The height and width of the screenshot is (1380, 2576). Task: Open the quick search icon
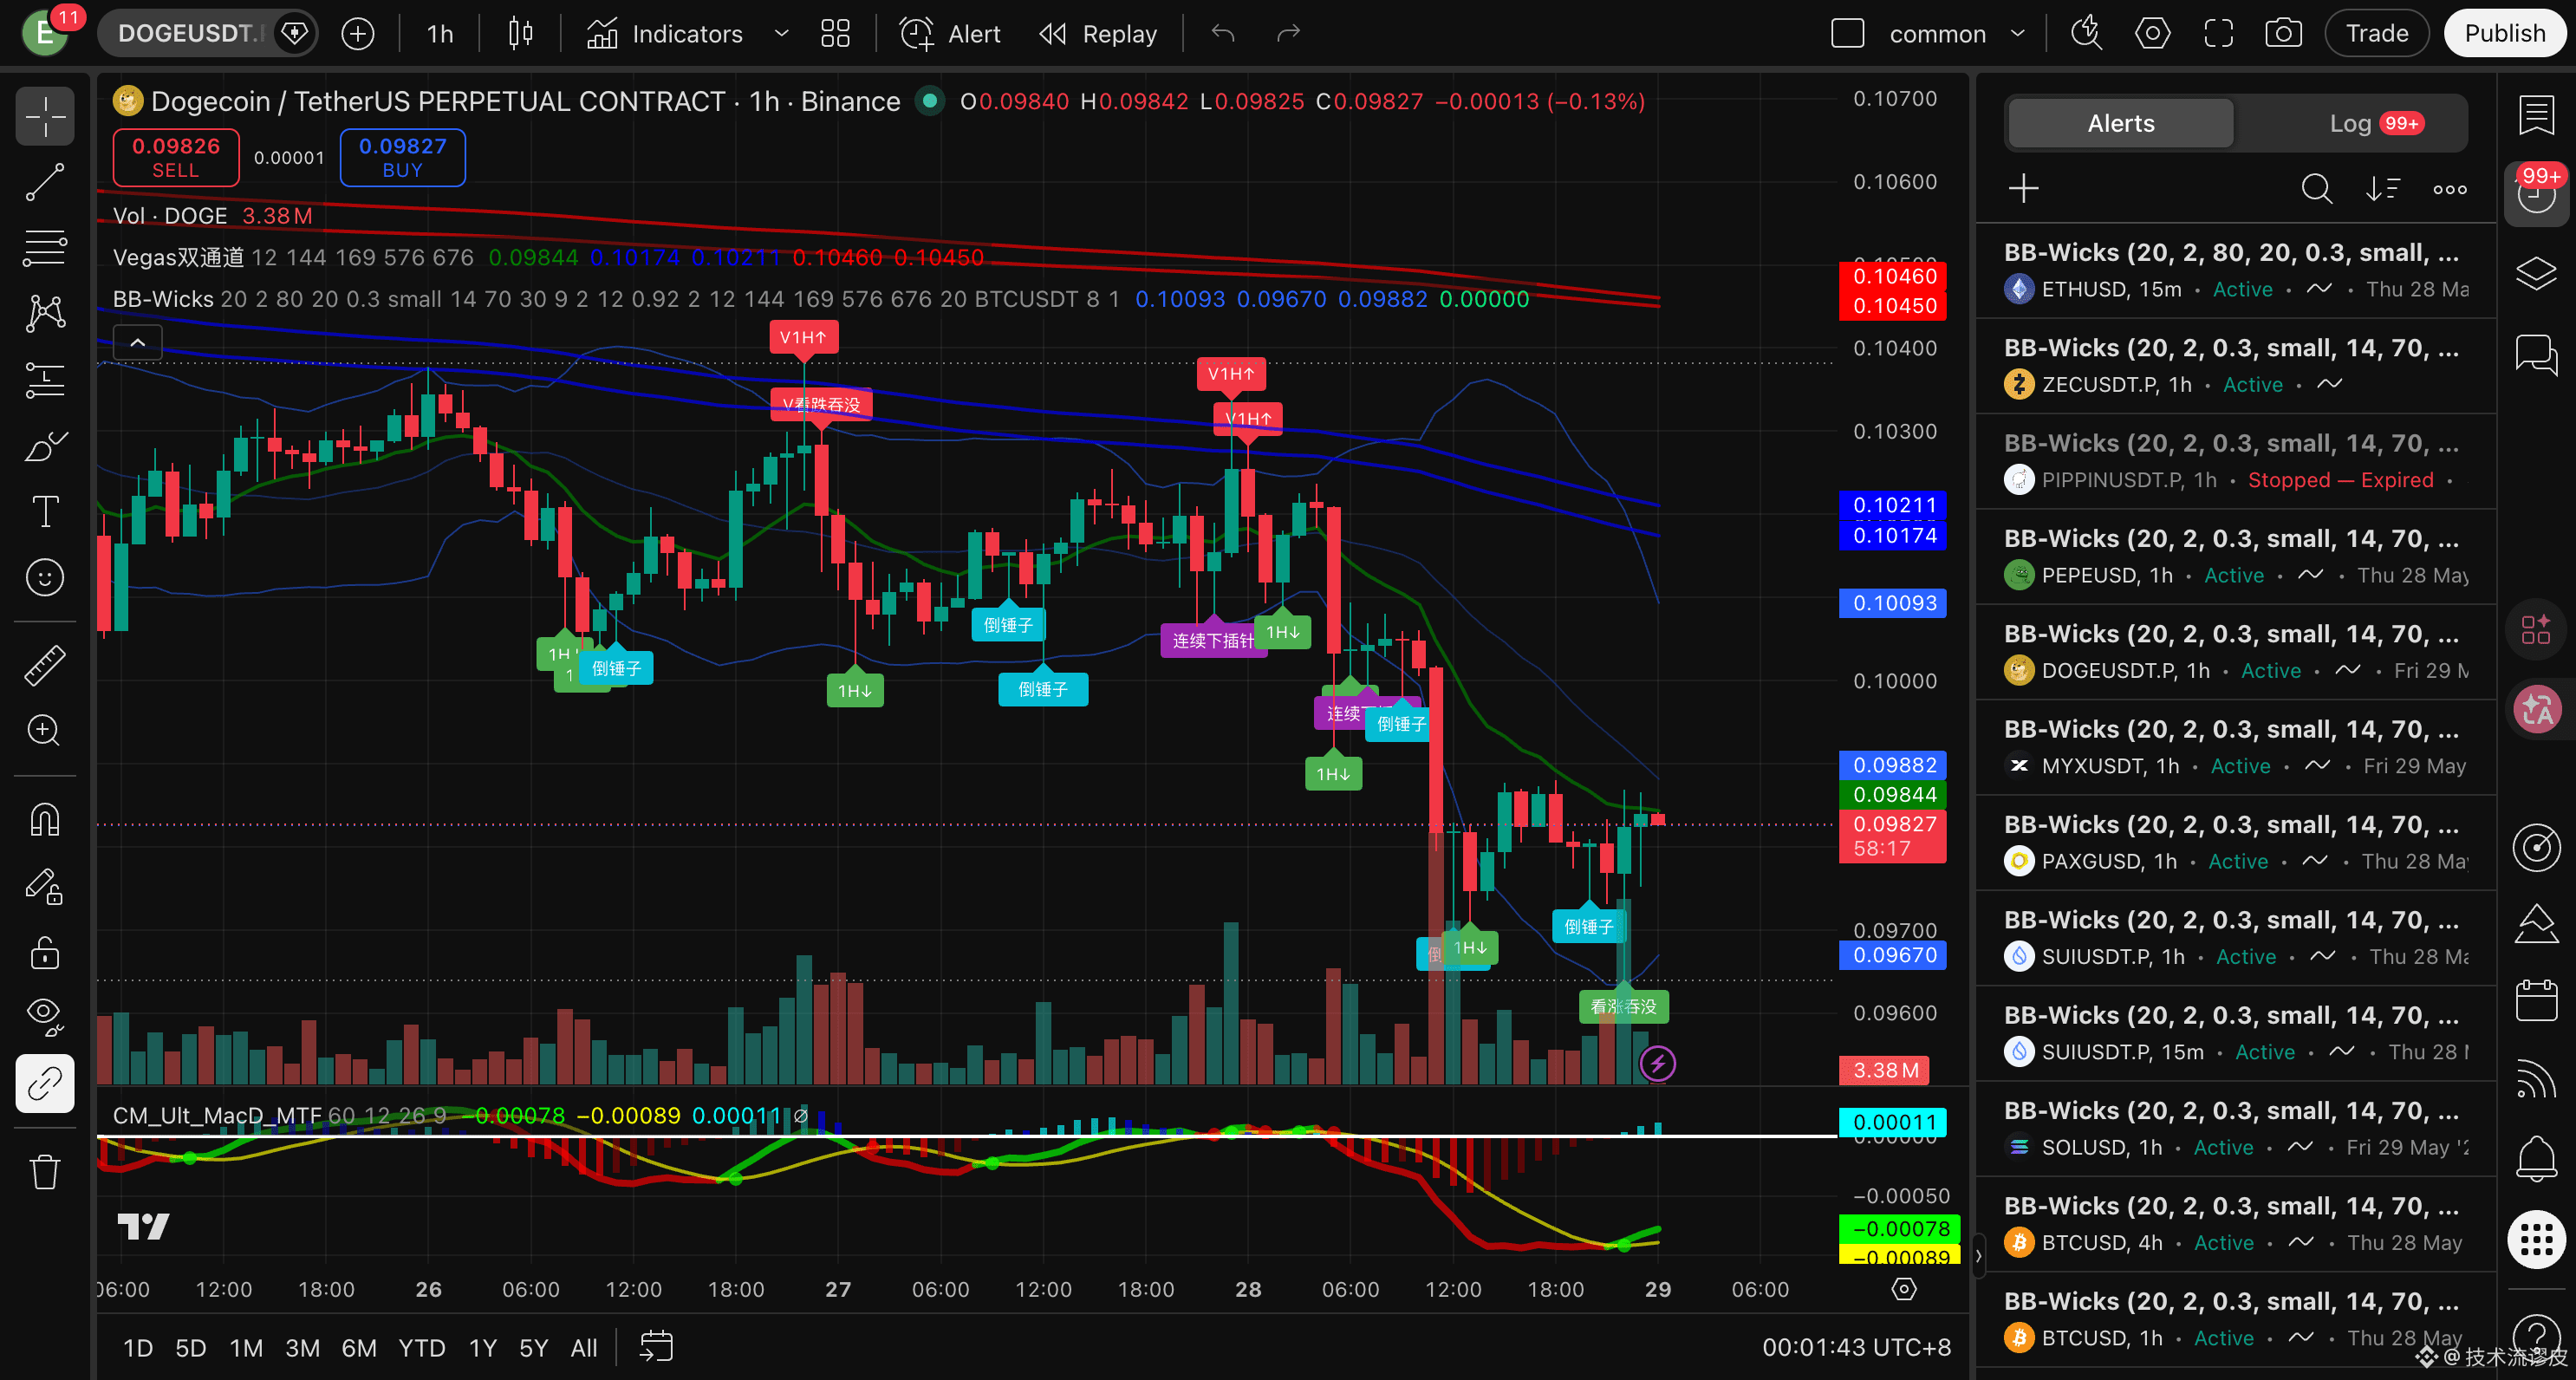click(2086, 34)
